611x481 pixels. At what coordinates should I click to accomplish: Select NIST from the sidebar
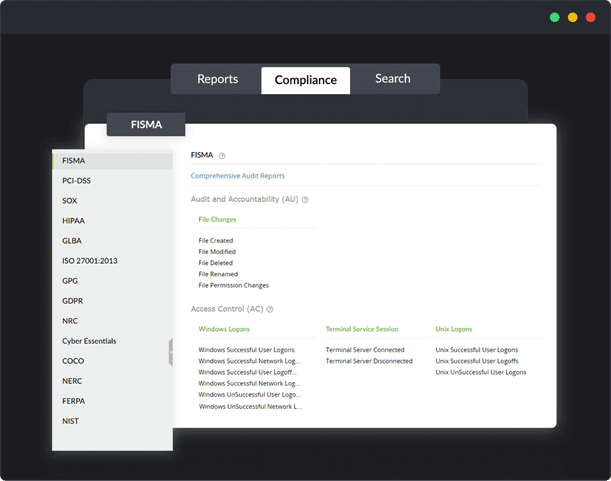(x=113, y=421)
